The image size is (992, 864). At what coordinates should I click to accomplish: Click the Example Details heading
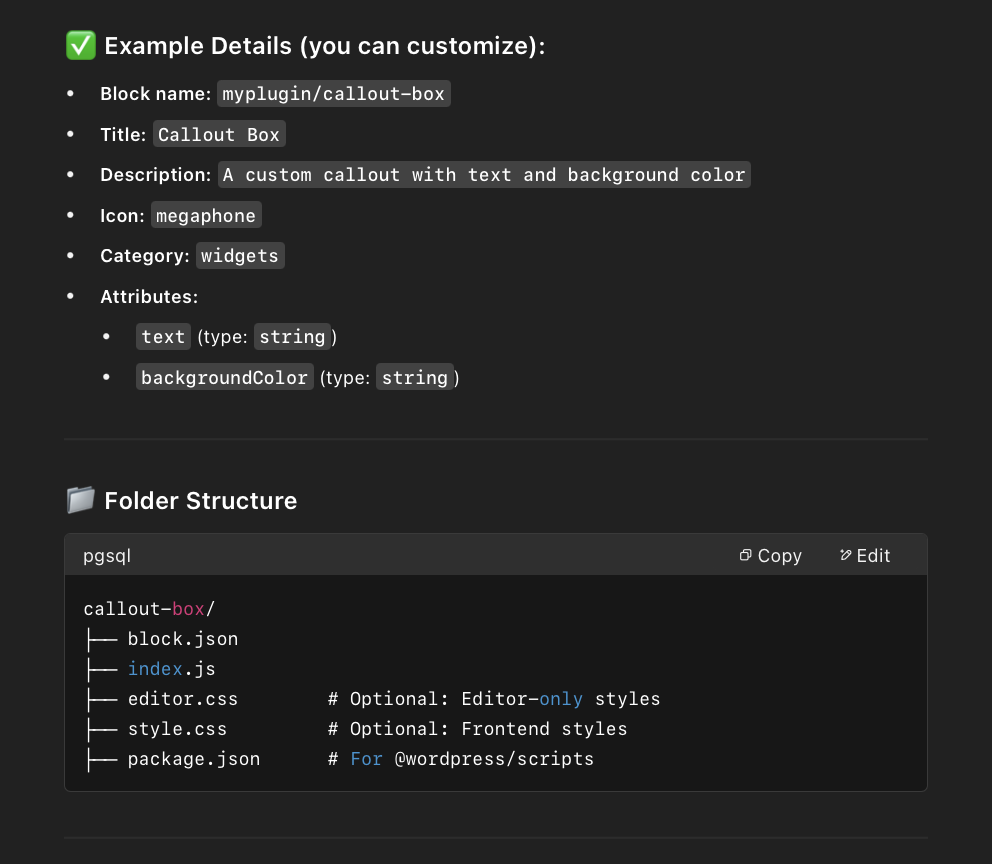(325, 46)
